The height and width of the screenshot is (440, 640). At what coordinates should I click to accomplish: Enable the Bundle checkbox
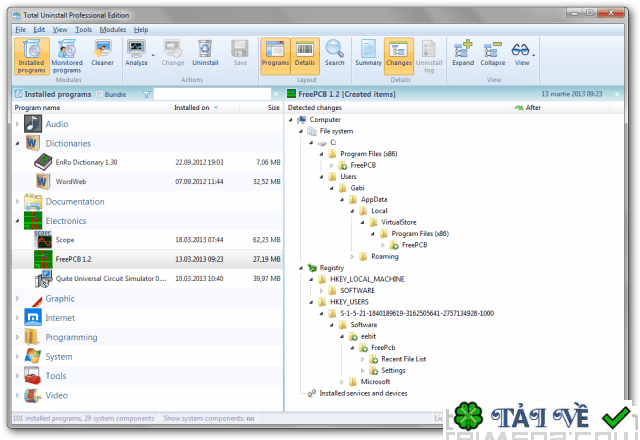(x=99, y=94)
